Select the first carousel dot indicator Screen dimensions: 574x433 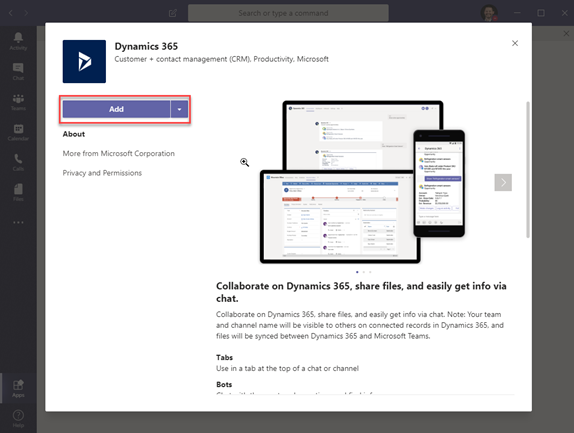357,272
